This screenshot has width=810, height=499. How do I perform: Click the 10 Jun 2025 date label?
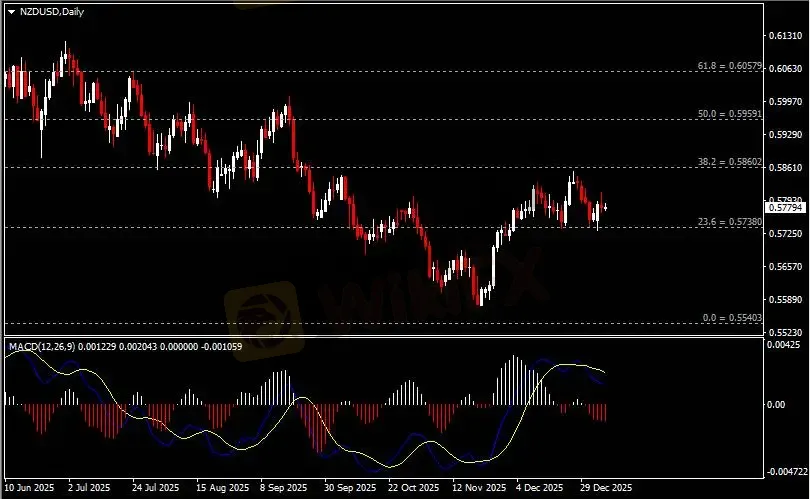(29, 488)
